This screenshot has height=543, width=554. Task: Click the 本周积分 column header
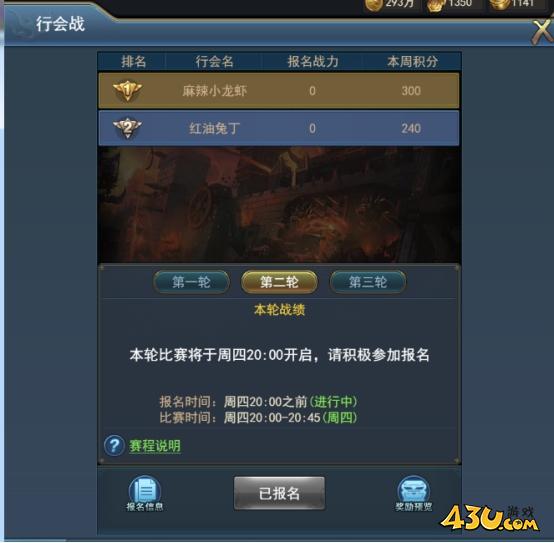412,62
